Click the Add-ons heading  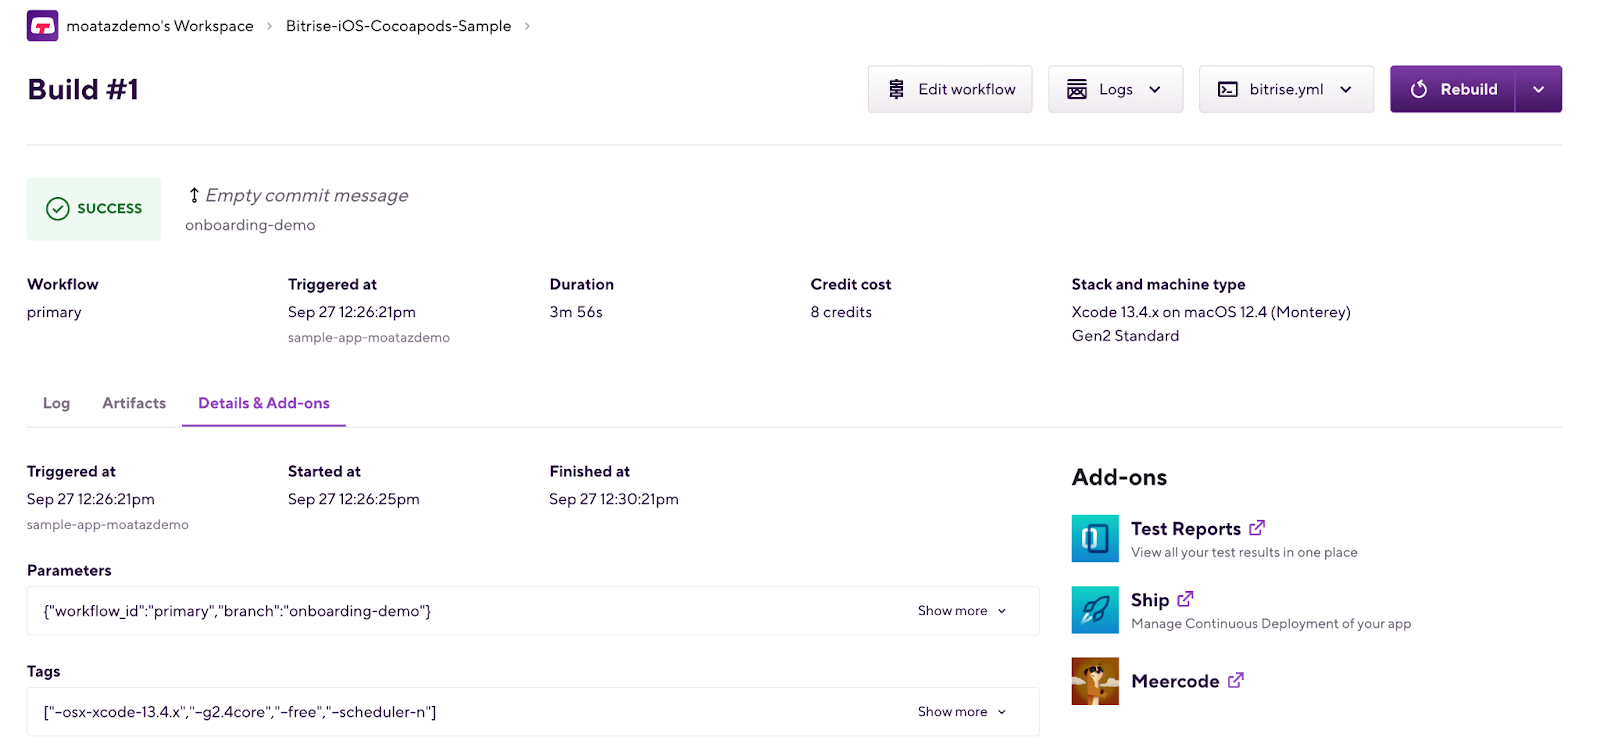tap(1119, 477)
